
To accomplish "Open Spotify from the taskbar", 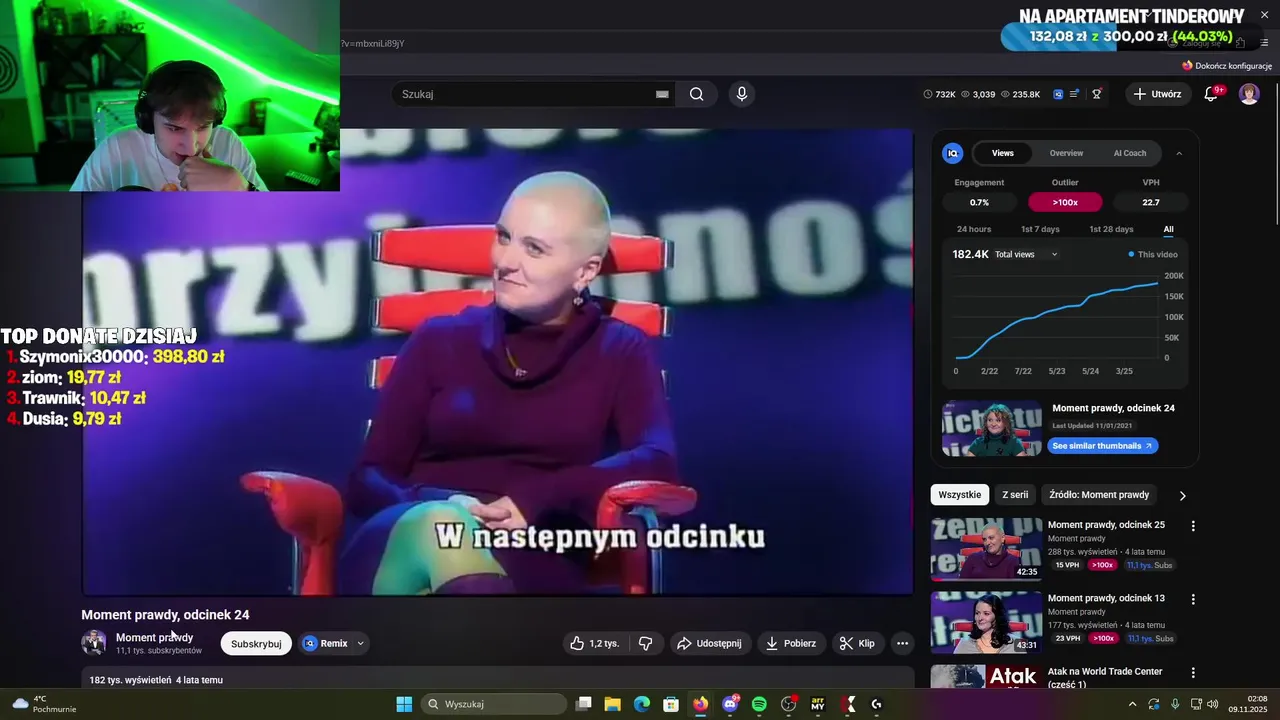I will coord(759,704).
